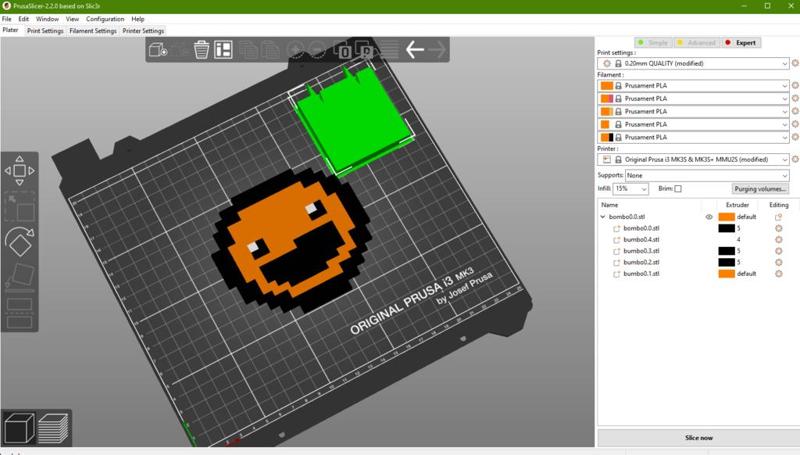Switch to the Printer Settings tab

tap(143, 31)
